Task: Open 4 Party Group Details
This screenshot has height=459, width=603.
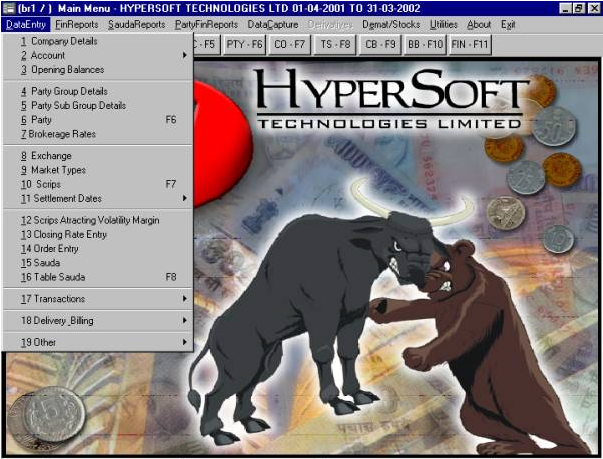Action: [98, 91]
